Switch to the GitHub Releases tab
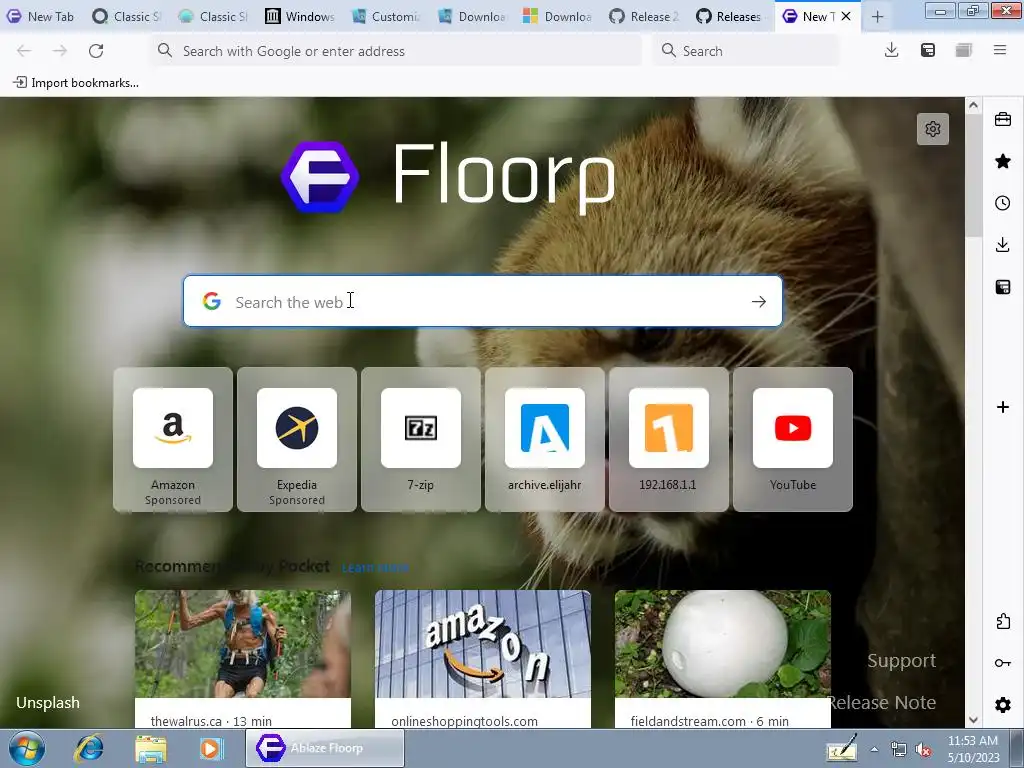This screenshot has height=768, width=1024. (x=731, y=16)
